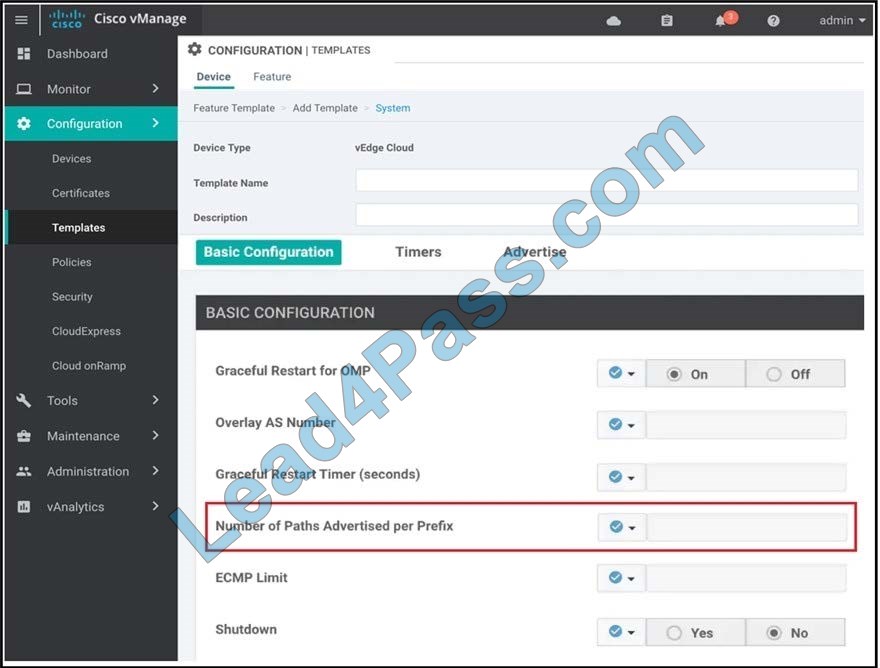This screenshot has width=880, height=668.
Task: Collapse the Configuration menu chevron
Action: 155,122
